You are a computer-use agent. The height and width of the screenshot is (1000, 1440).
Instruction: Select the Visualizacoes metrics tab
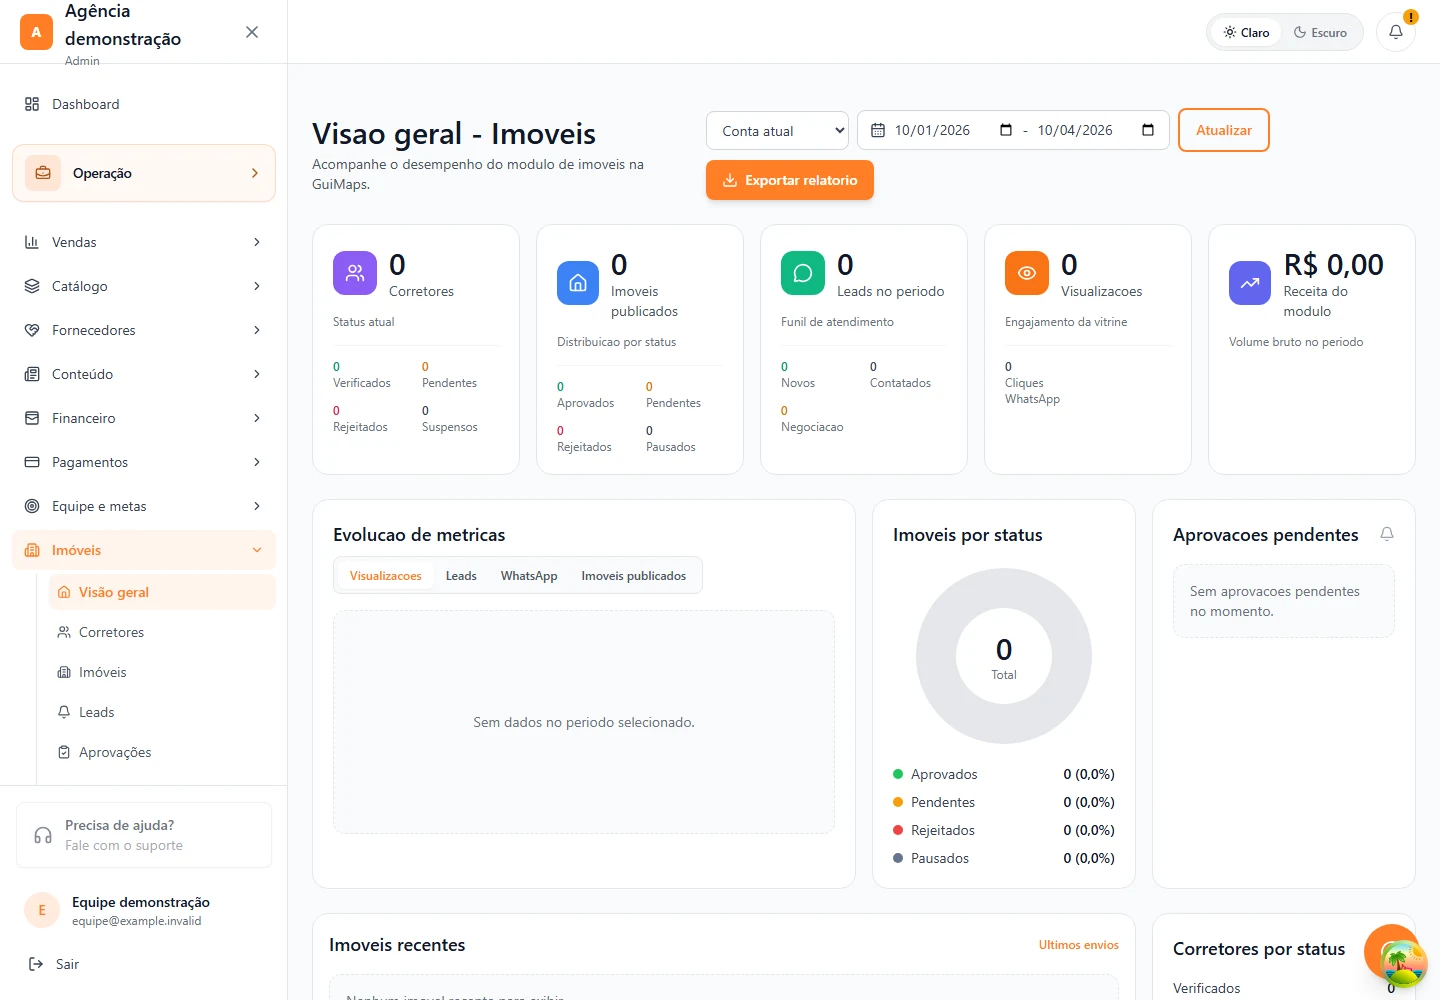[x=385, y=575]
